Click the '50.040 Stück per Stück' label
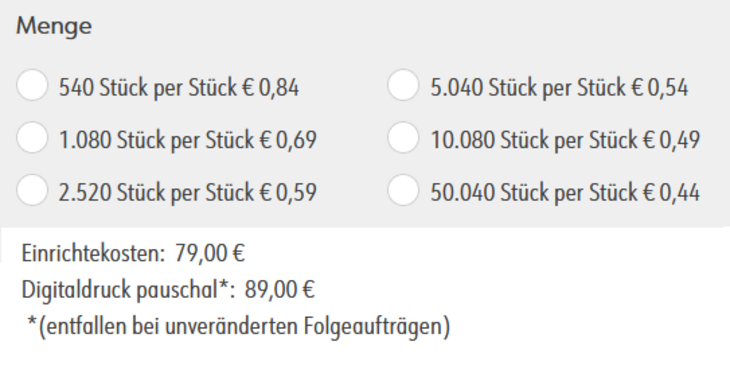This screenshot has height=365, width=730. click(534, 192)
